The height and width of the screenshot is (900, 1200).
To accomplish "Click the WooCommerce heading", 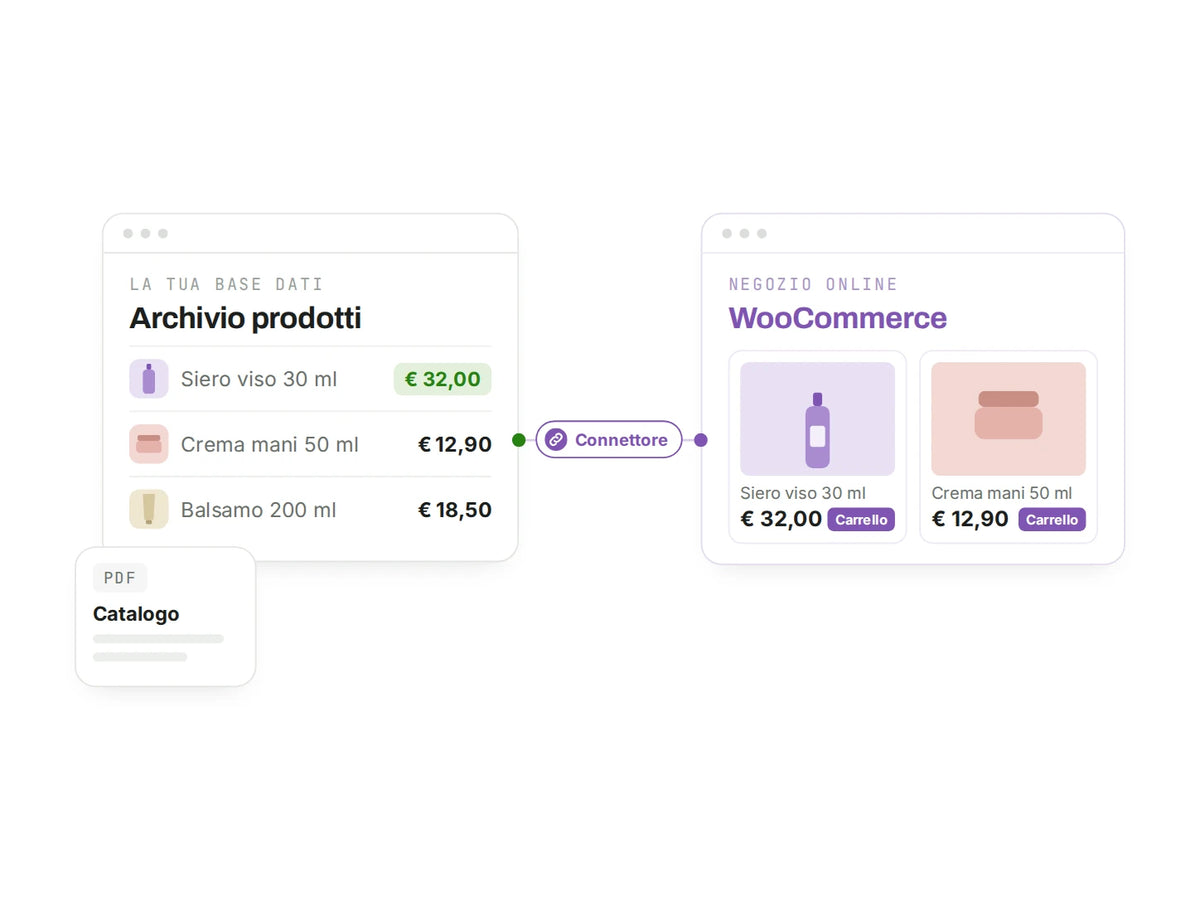I will click(838, 318).
